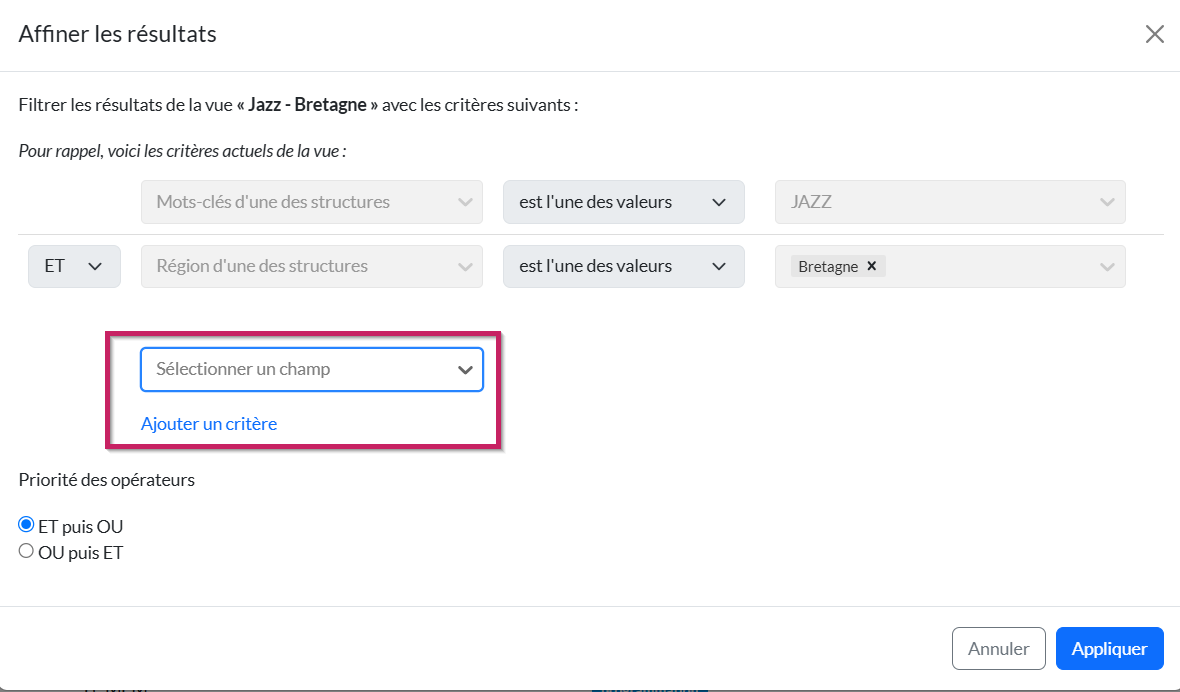Open the operator dropdown in the Mots-clés row
Image resolution: width=1180 pixels, height=692 pixels.
coord(623,202)
